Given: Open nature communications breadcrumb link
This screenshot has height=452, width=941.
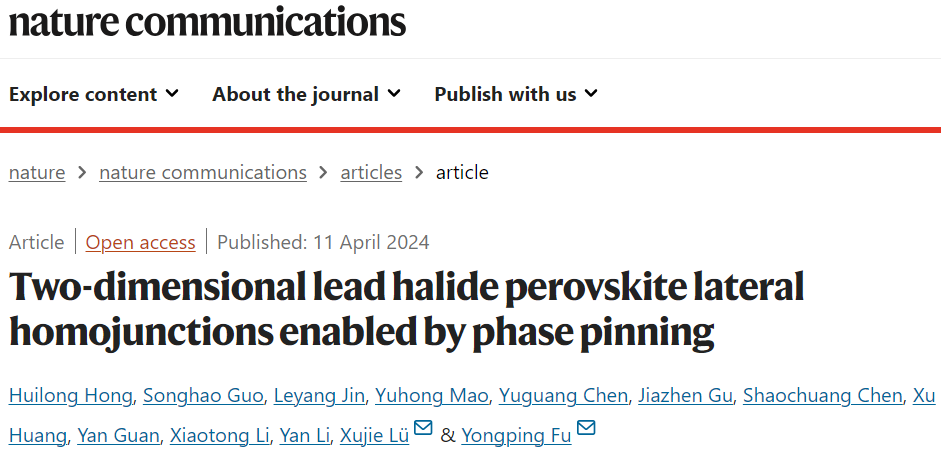Looking at the screenshot, I should (203, 173).
